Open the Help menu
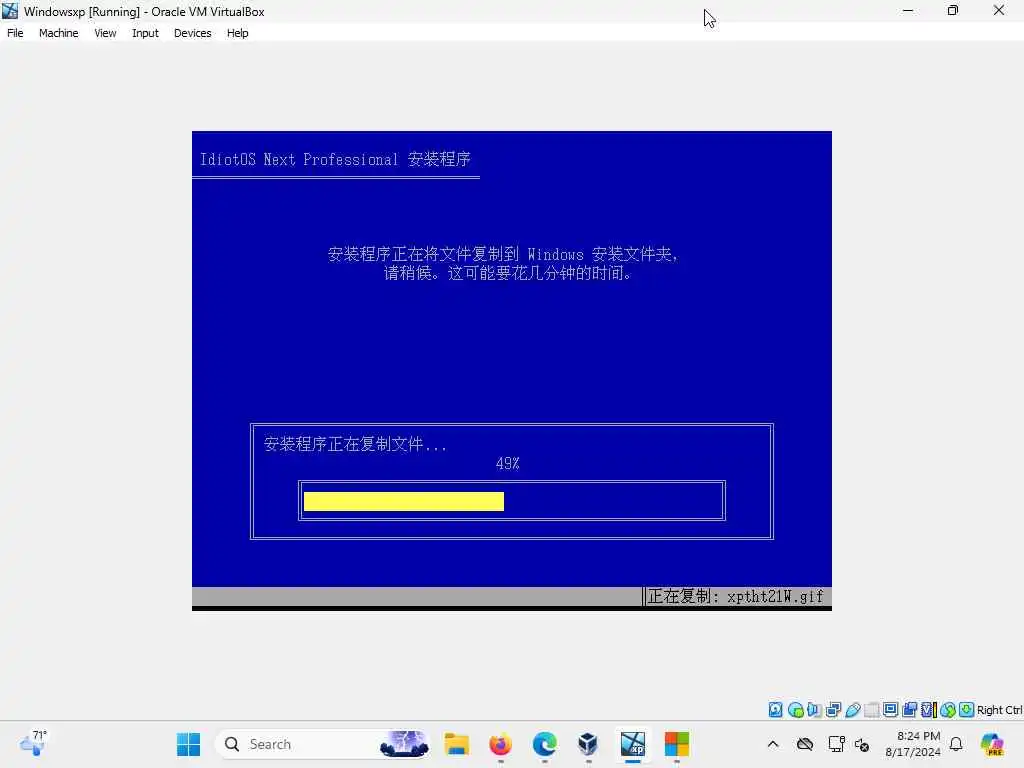Screen dimensions: 1024x768 pos(238,33)
